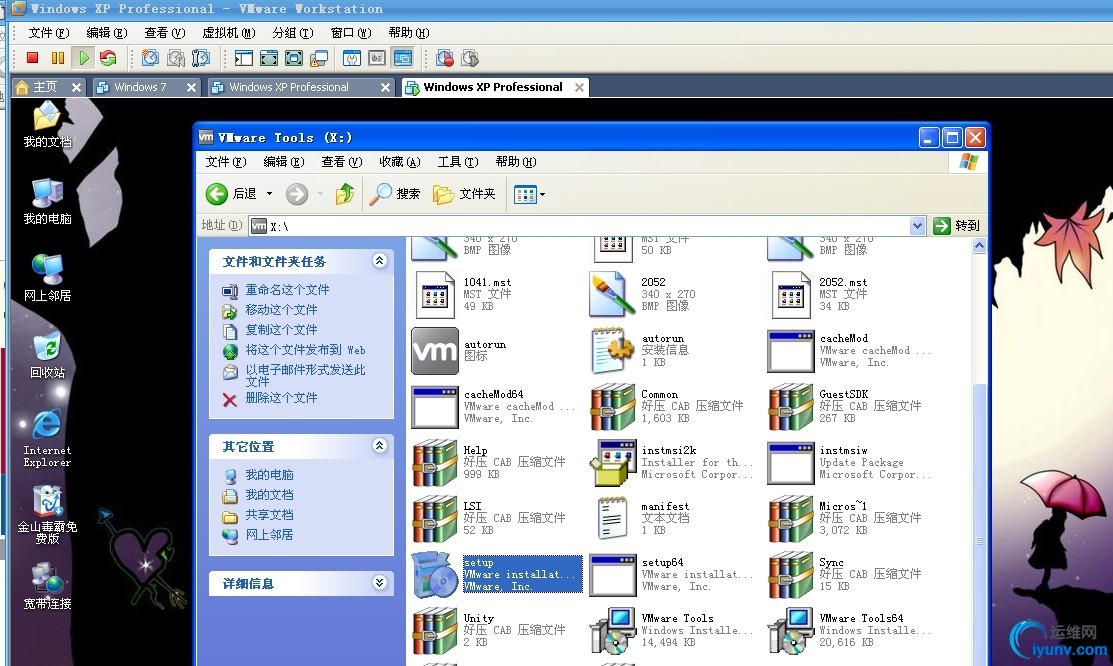The image size is (1113, 666).
Task: Take a snapshot of the virtual machine
Action: 150,58
